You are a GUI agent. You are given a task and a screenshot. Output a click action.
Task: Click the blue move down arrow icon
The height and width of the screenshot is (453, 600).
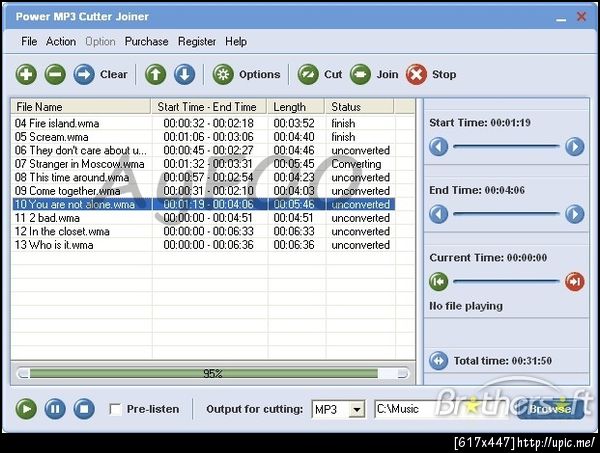[x=184, y=74]
